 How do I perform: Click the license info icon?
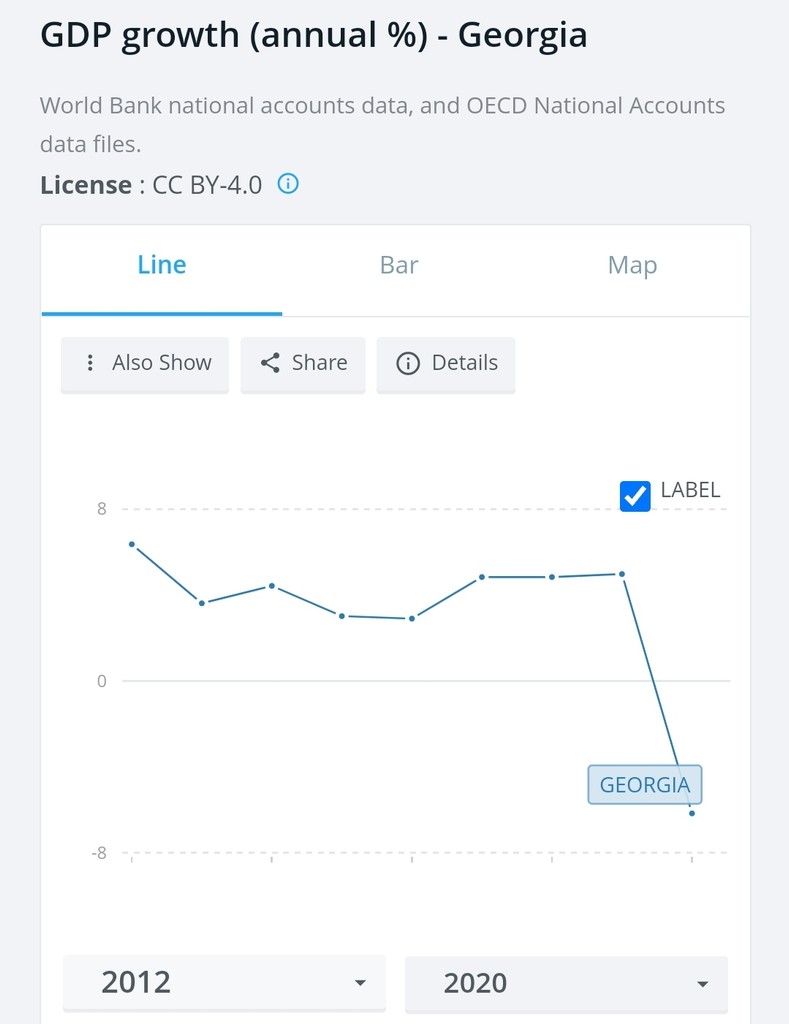[x=288, y=184]
